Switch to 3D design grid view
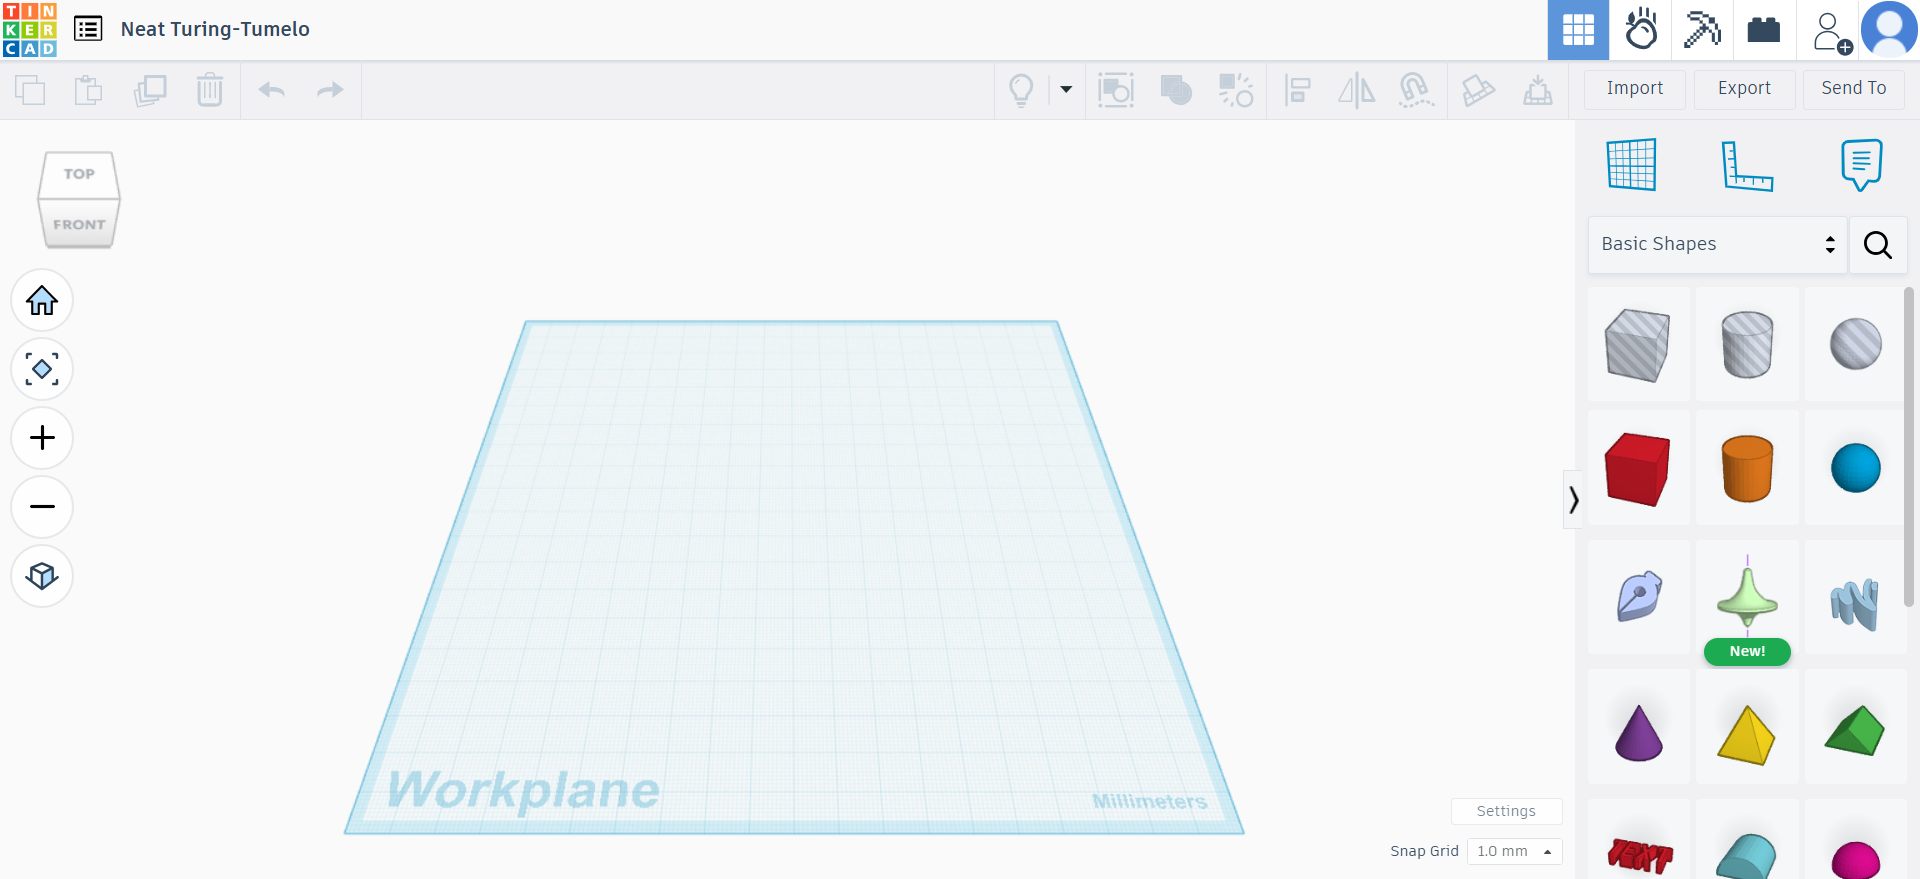Screen dimensions: 1920x879 pyautogui.click(x=1578, y=30)
